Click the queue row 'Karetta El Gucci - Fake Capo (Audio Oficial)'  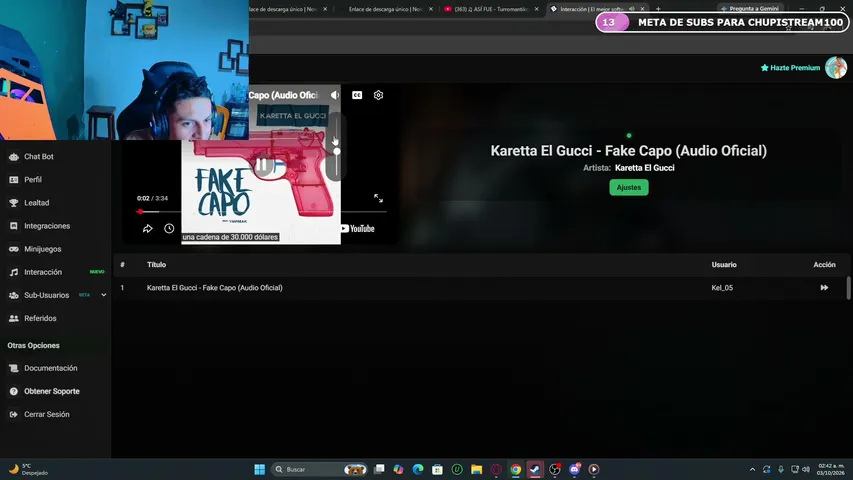(x=479, y=288)
